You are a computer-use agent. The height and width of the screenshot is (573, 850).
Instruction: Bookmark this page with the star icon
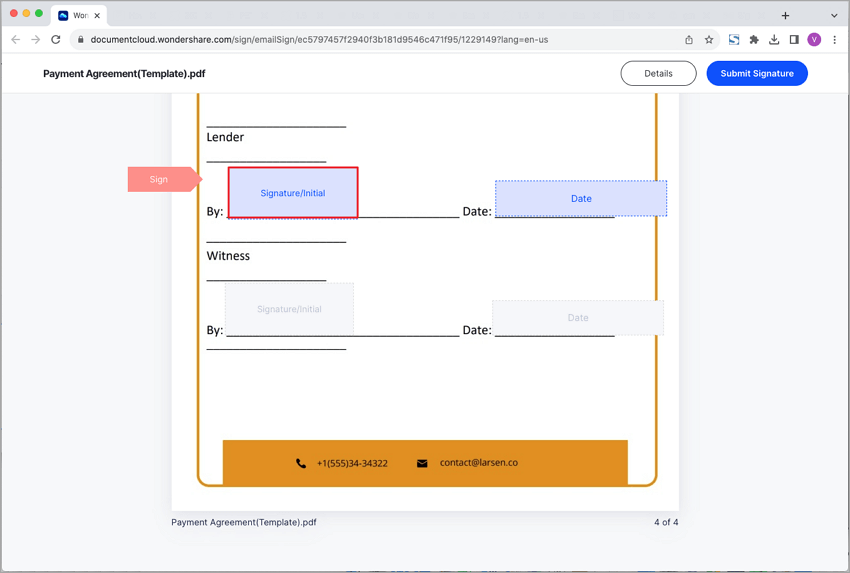(x=709, y=40)
